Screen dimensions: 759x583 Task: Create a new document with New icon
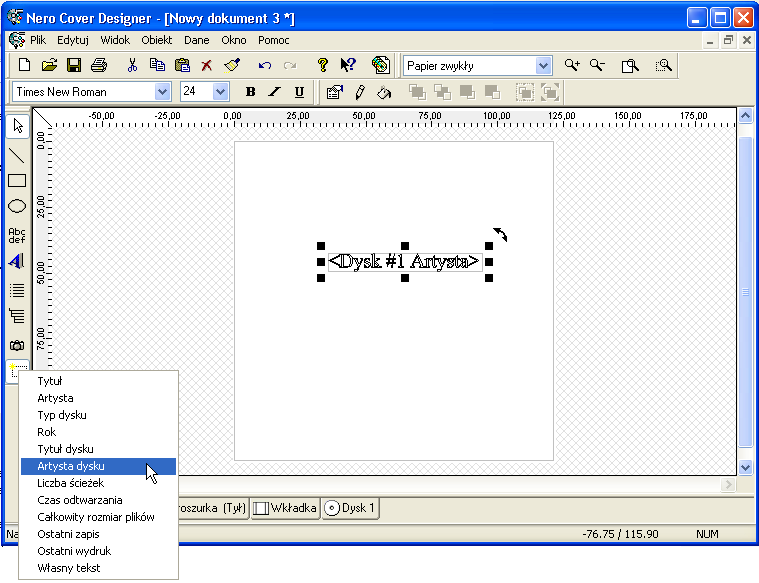coord(24,65)
